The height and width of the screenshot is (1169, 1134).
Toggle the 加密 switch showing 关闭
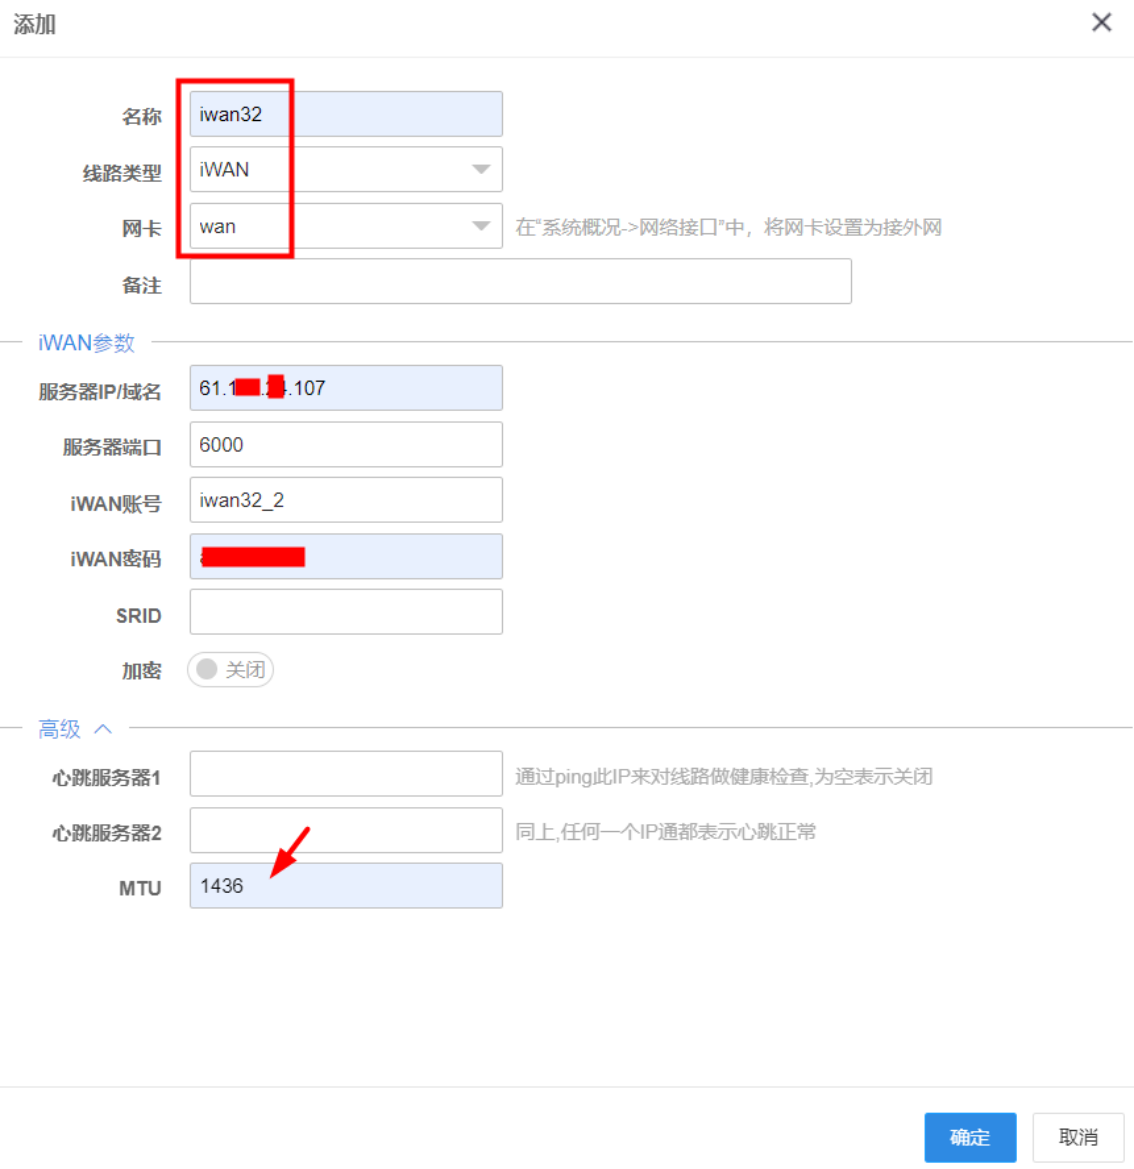point(230,669)
